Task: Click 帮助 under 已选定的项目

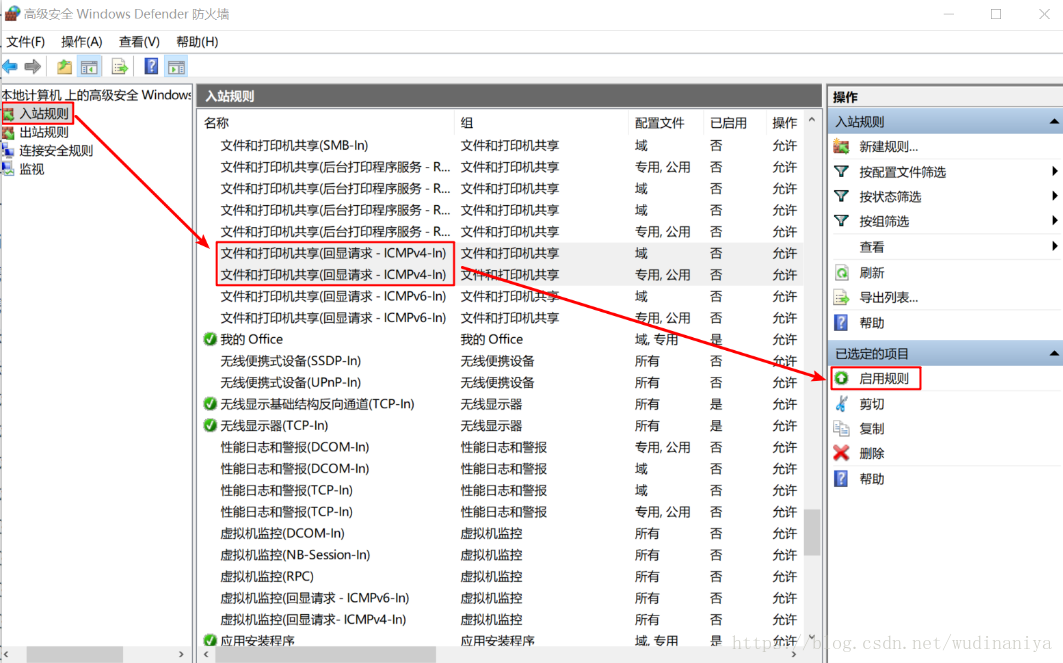Action: pos(872,479)
